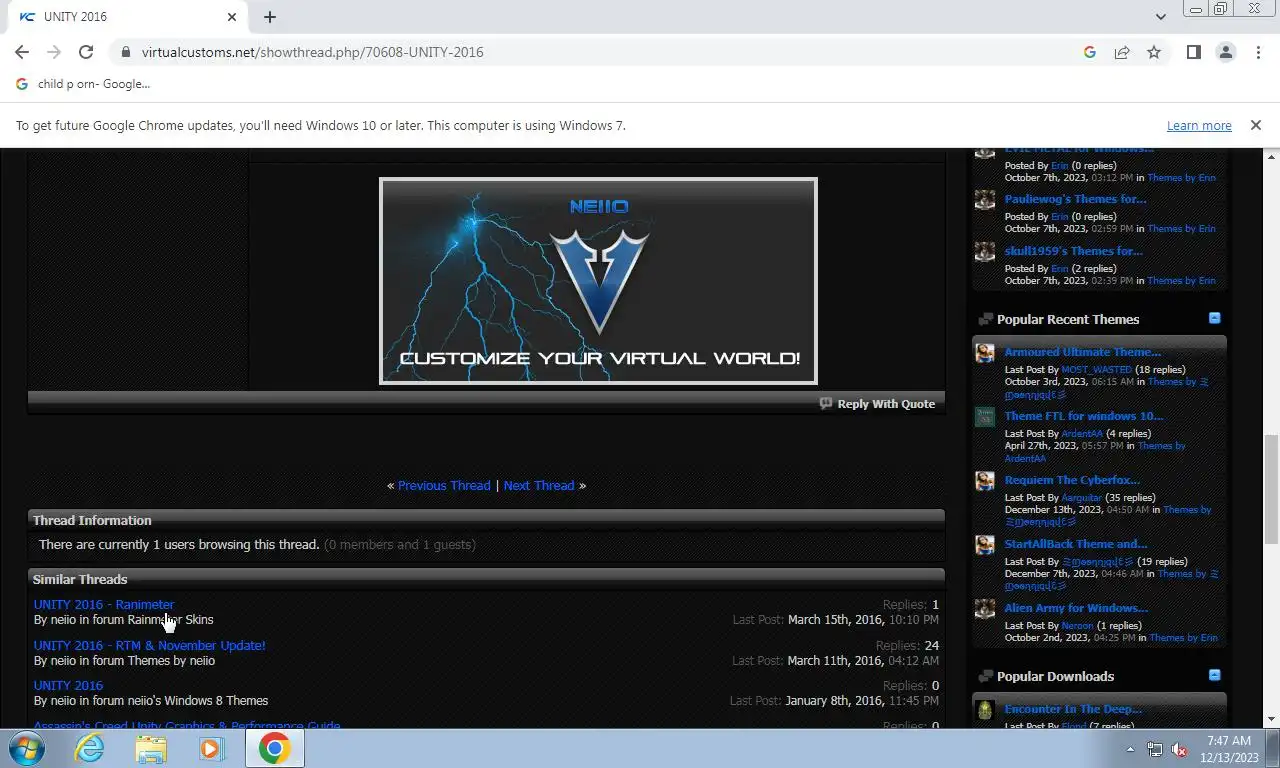Go back to the previous page
The width and height of the screenshot is (1280, 768).
point(22,52)
